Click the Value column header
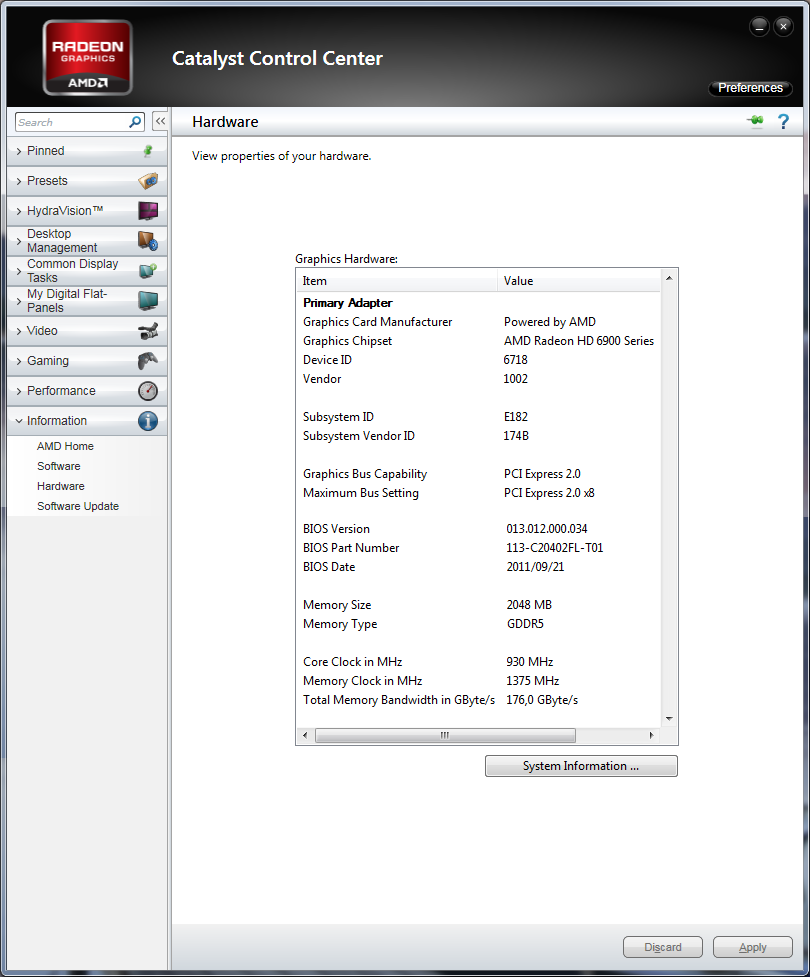 [x=579, y=281]
